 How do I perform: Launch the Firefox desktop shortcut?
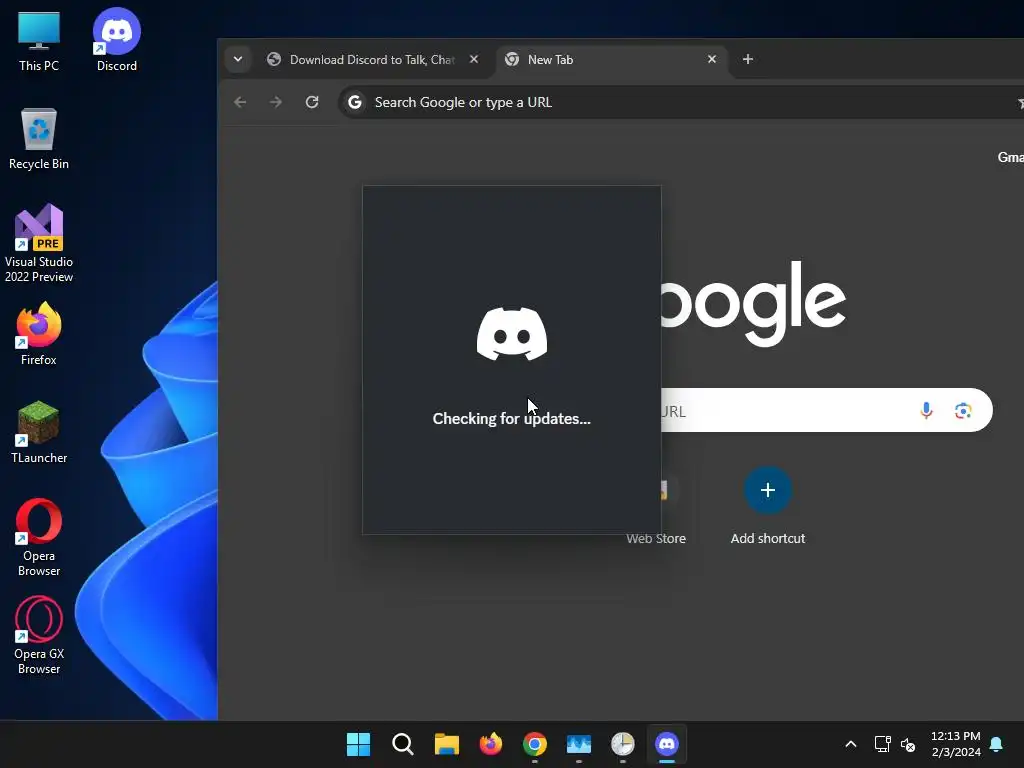click(39, 334)
